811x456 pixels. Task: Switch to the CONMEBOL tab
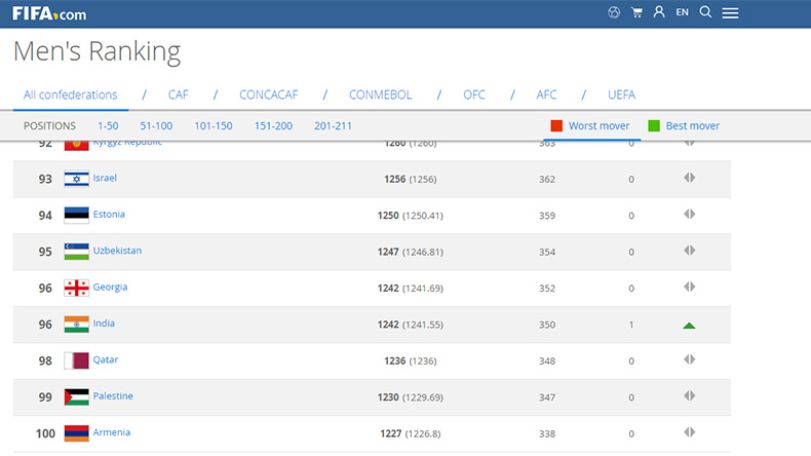(380, 95)
